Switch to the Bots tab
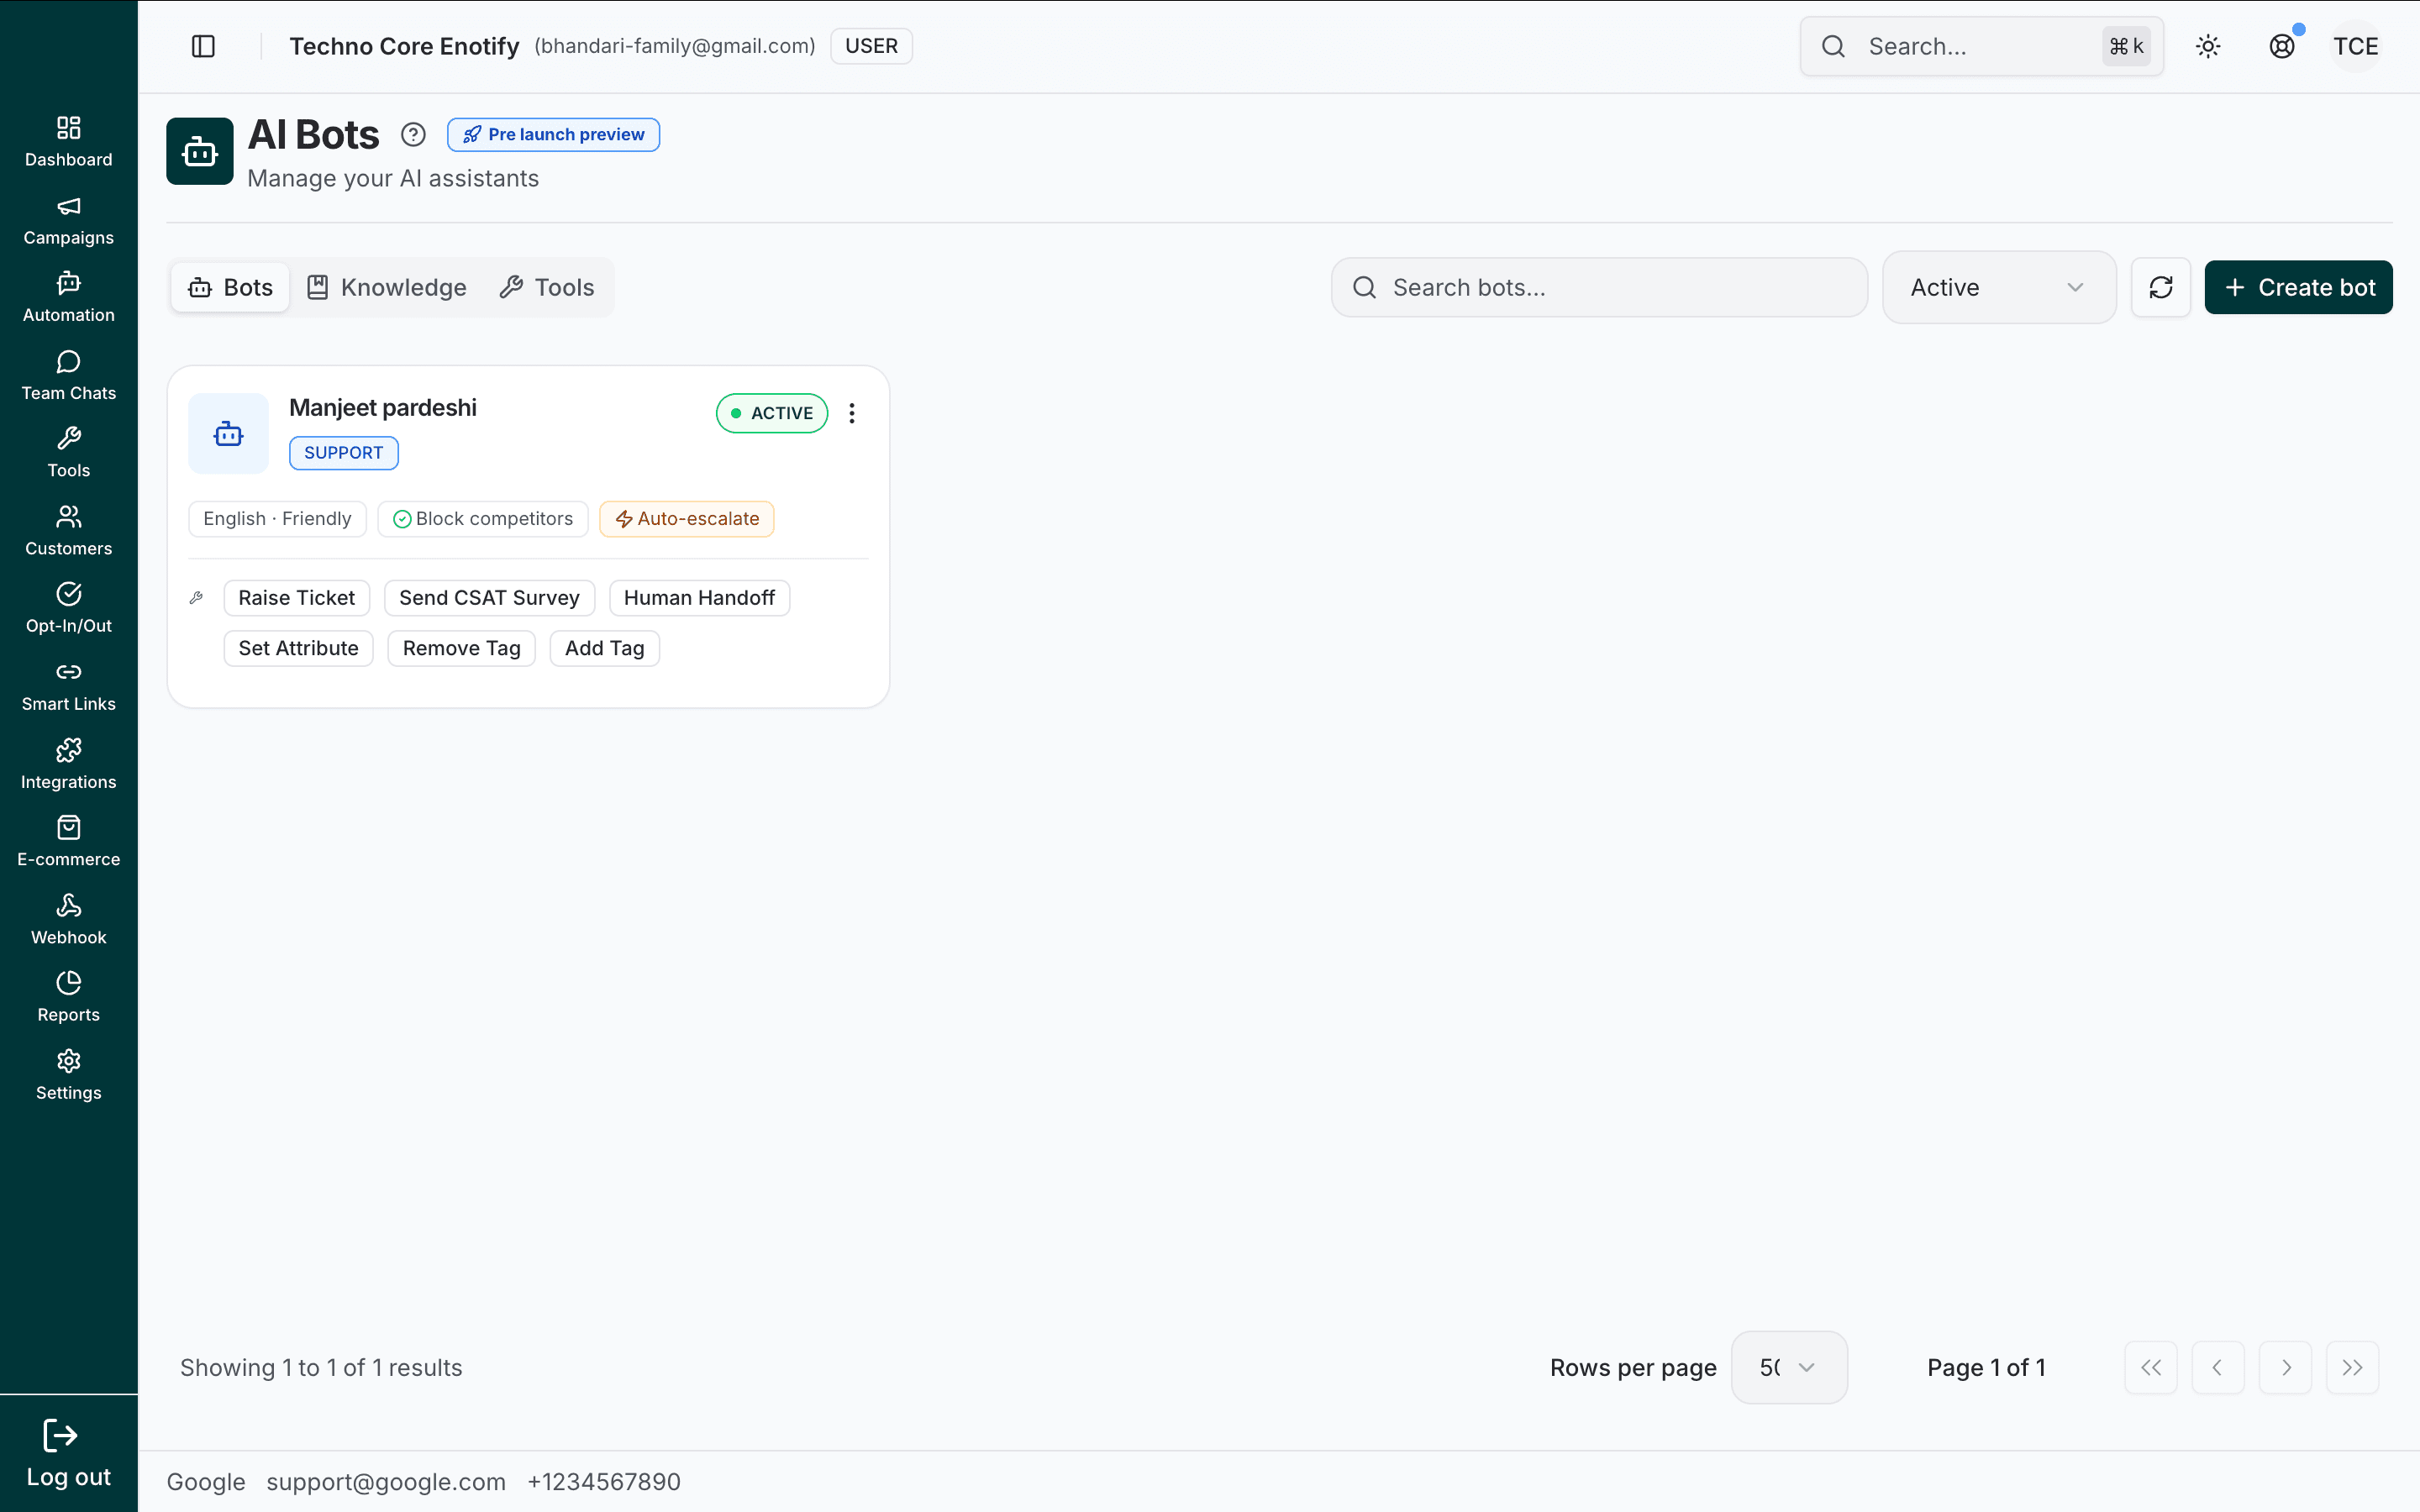 coord(230,287)
